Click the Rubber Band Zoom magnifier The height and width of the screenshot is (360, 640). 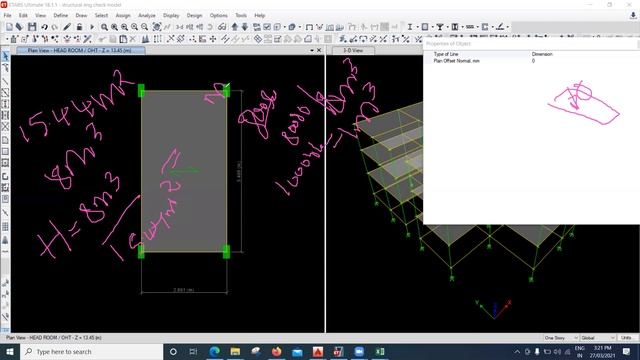click(104, 27)
